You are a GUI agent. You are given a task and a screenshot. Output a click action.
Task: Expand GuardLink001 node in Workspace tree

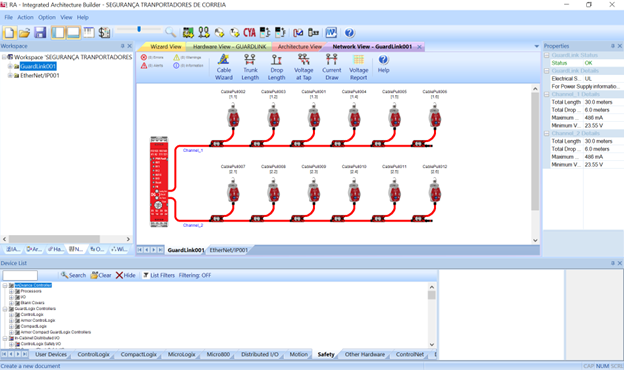(x=10, y=66)
